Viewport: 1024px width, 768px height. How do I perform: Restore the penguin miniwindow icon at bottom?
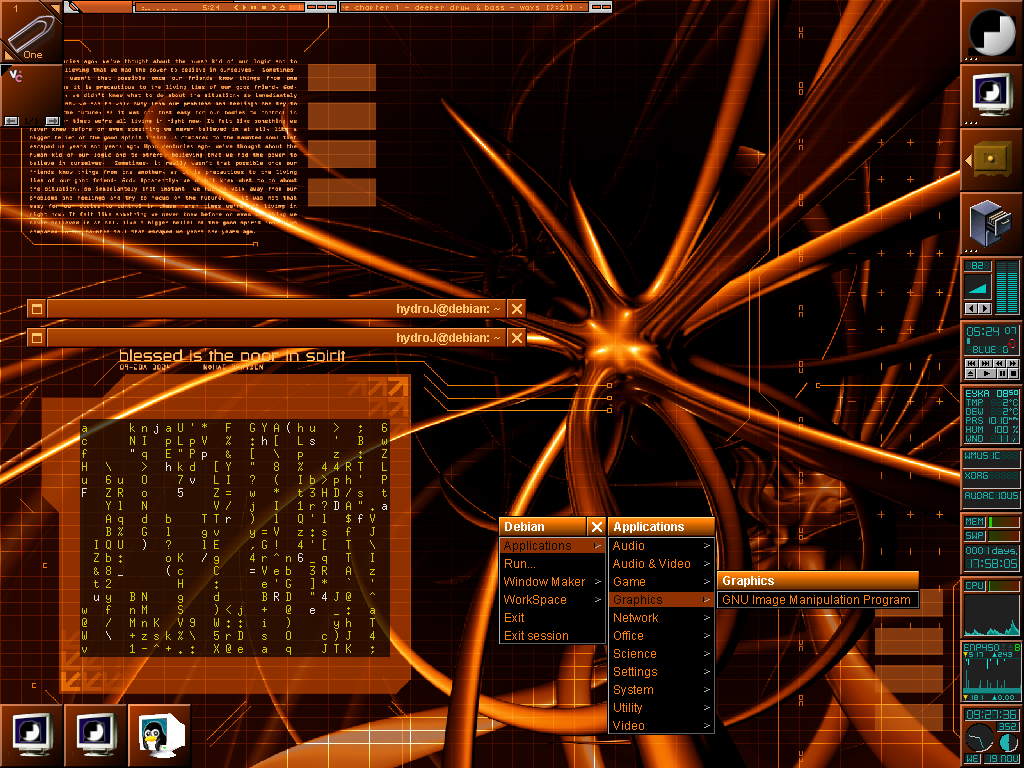click(x=159, y=735)
